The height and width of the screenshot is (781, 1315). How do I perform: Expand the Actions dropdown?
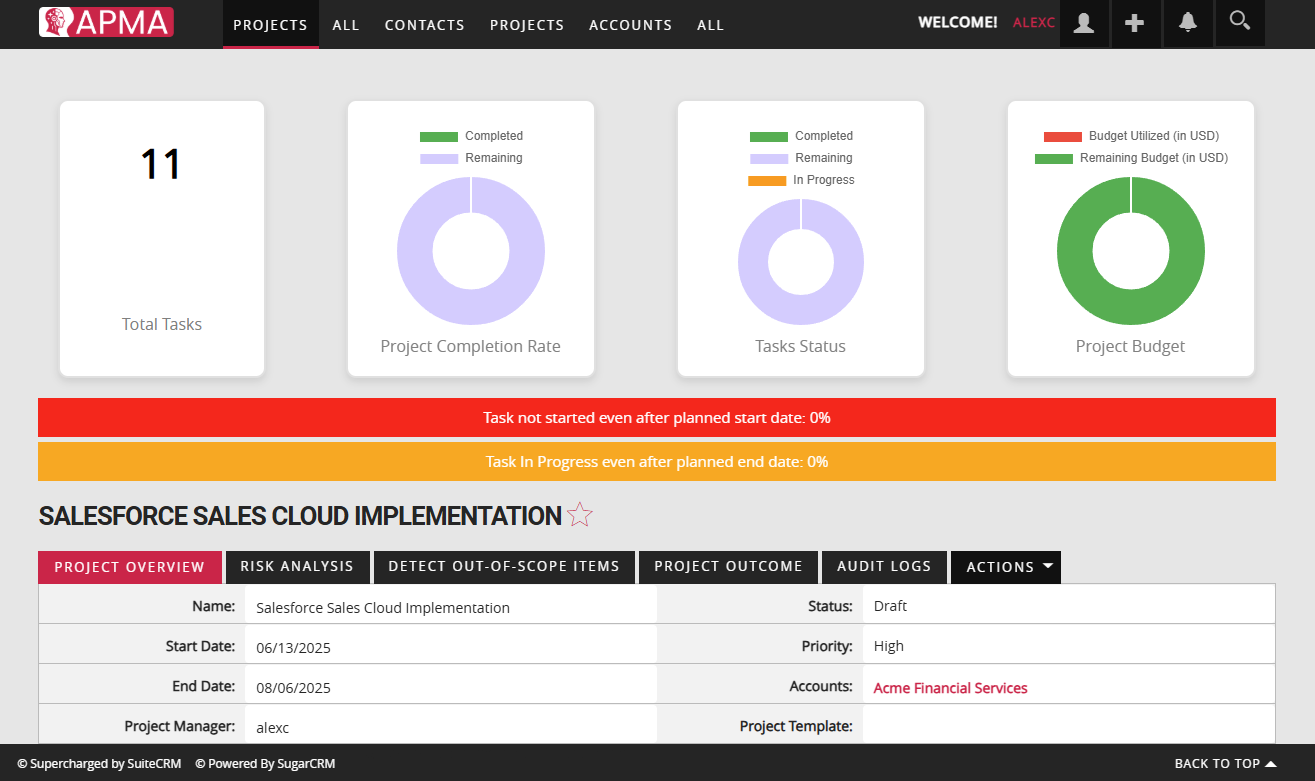tap(1006, 567)
